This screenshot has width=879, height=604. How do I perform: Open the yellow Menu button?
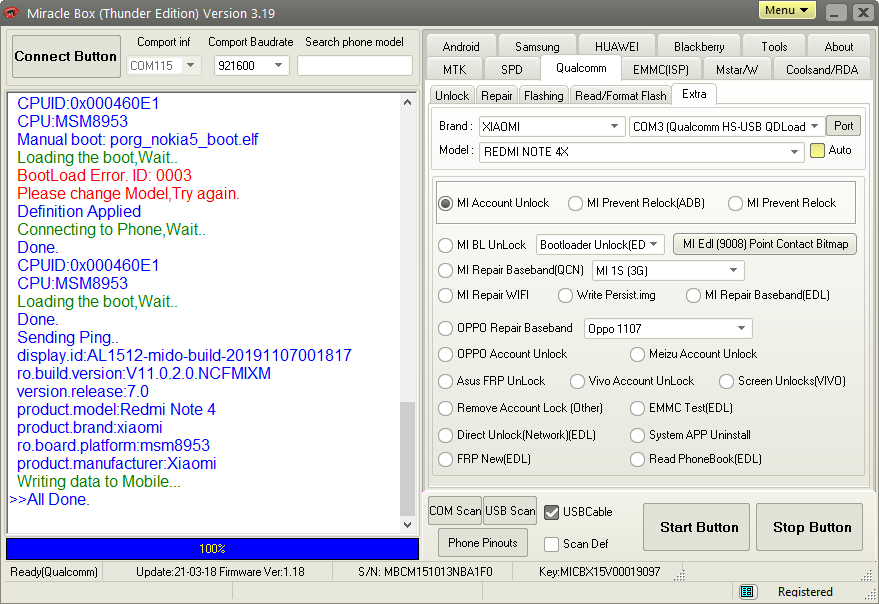[787, 10]
